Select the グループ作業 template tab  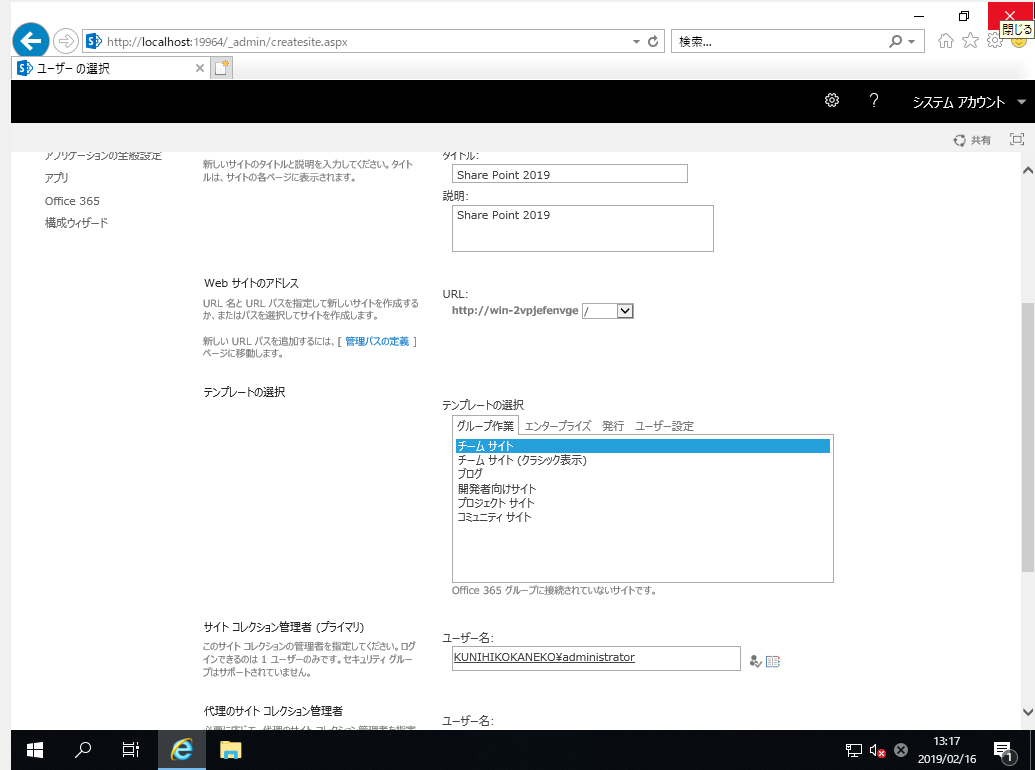click(485, 426)
